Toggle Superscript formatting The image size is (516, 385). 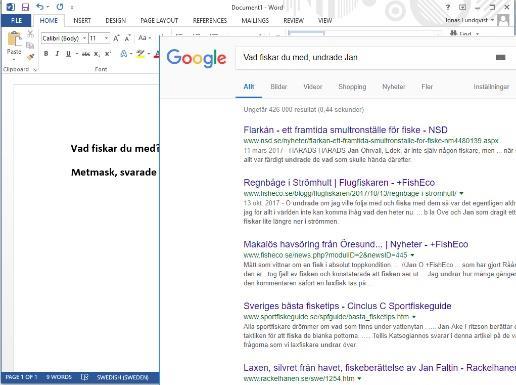coord(108,54)
